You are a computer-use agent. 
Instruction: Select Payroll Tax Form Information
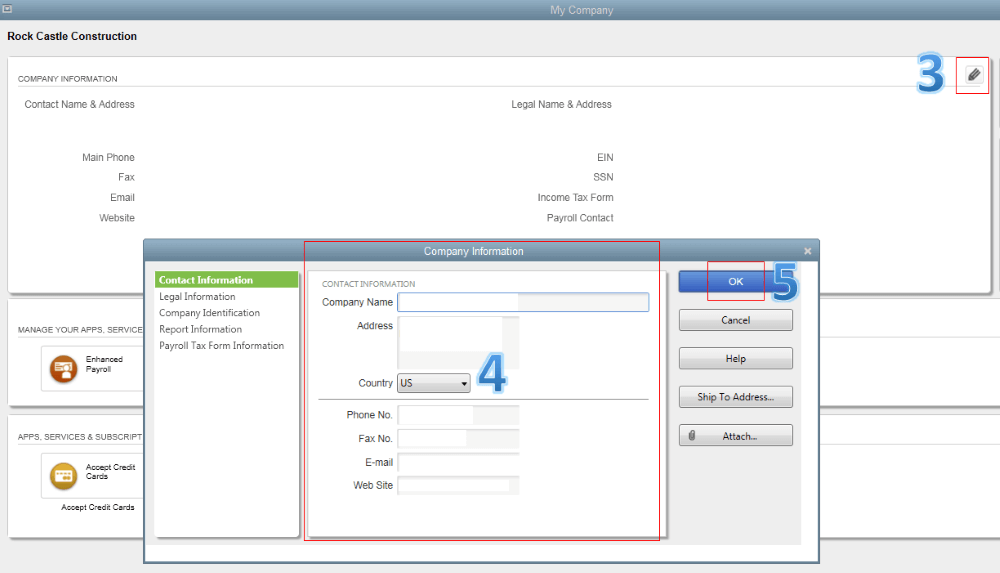(221, 346)
